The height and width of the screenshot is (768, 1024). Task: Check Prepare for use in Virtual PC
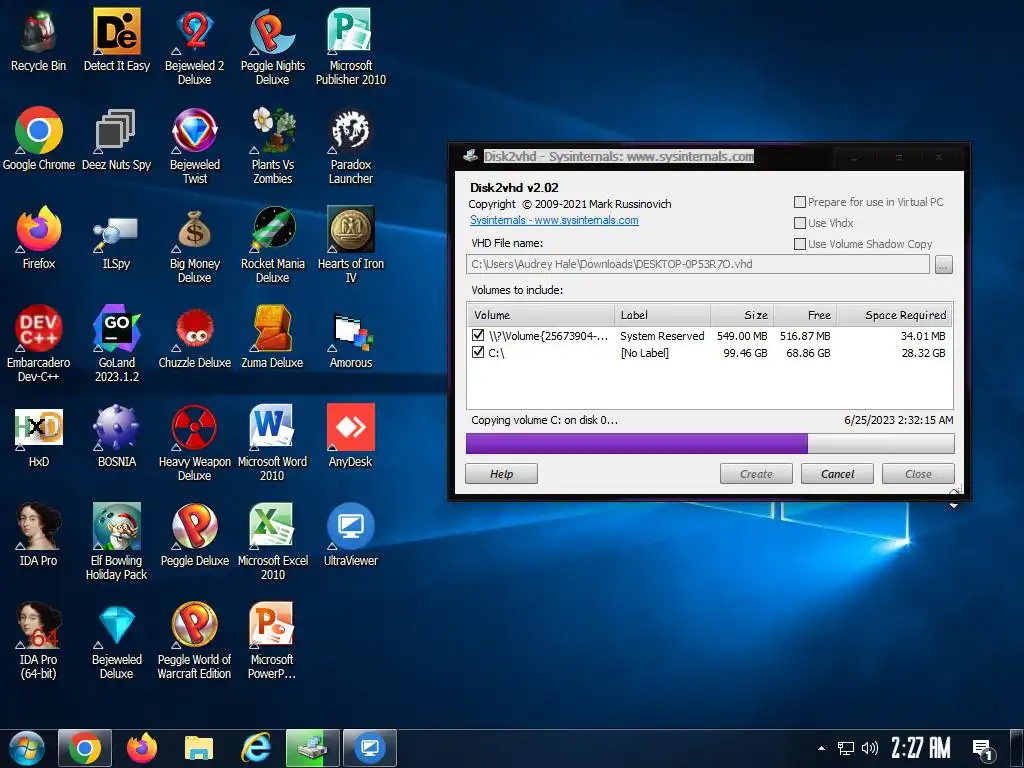pyautogui.click(x=799, y=202)
